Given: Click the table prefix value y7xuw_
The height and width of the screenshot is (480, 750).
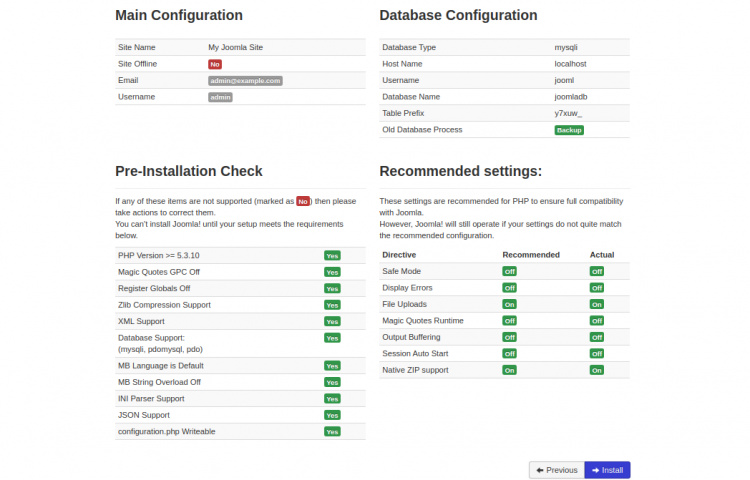Looking at the screenshot, I should tap(568, 113).
